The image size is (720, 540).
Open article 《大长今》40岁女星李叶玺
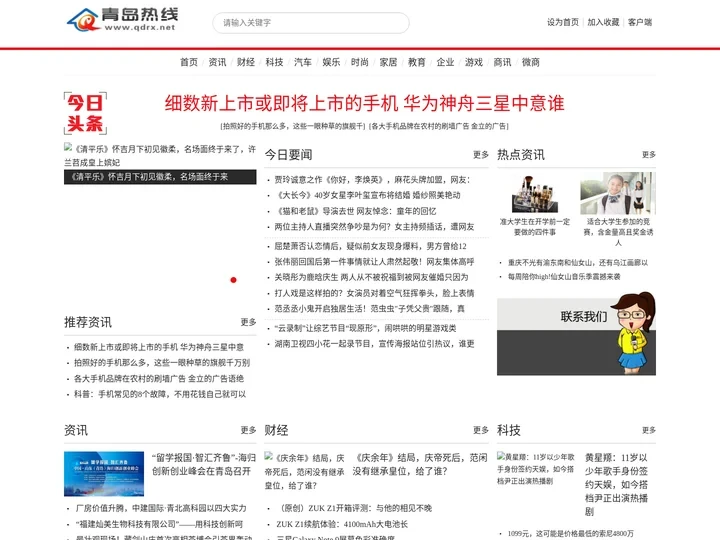(x=367, y=195)
